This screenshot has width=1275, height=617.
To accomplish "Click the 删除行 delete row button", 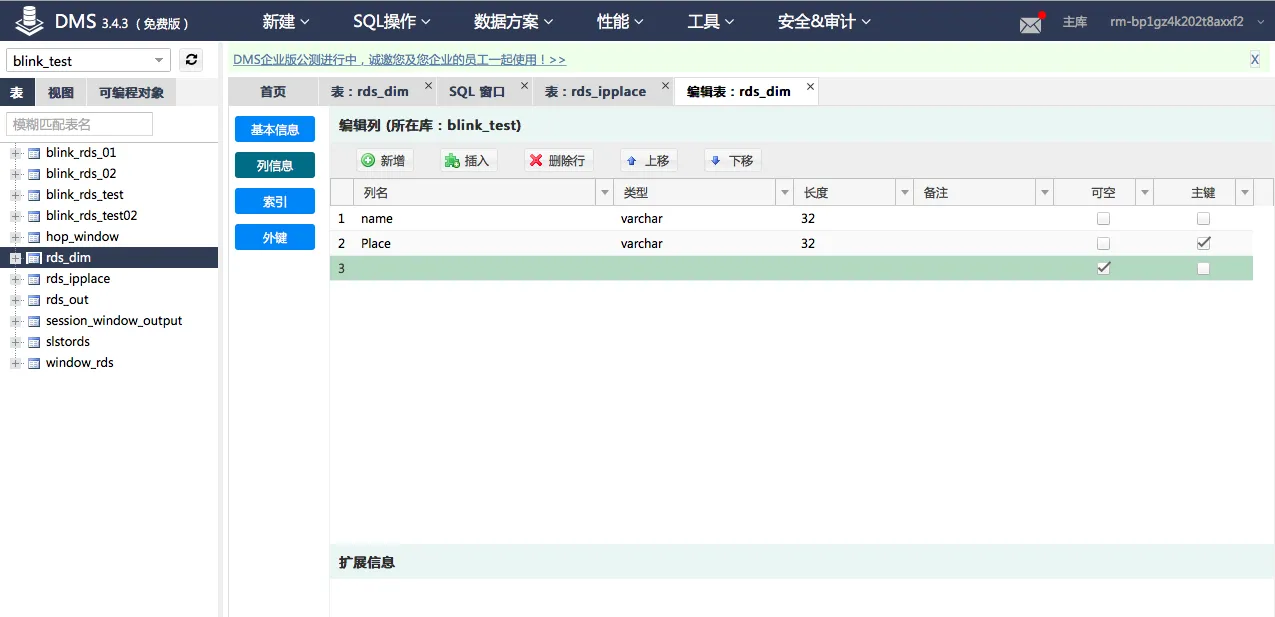I will click(559, 160).
